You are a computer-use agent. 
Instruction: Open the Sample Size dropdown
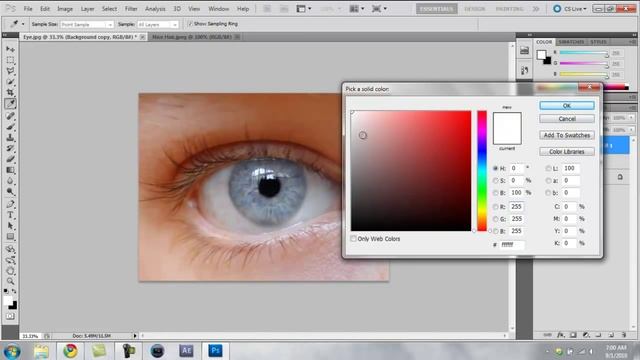(x=87, y=24)
